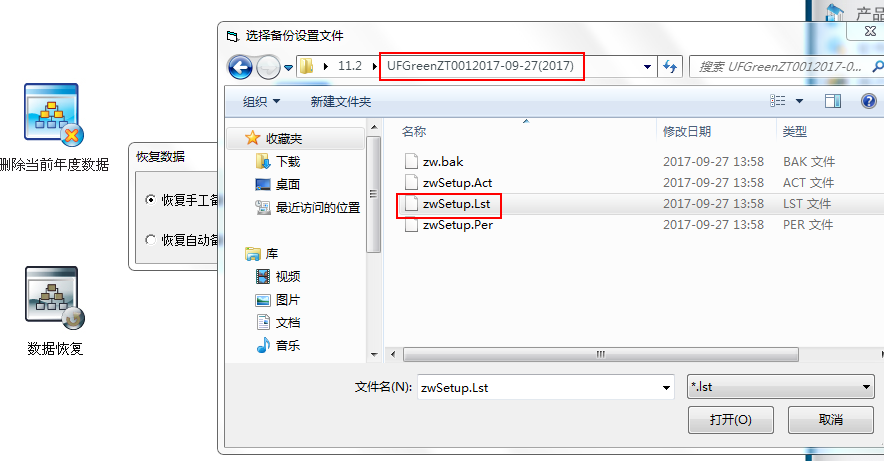Click the 打开(O) button

click(x=731, y=419)
